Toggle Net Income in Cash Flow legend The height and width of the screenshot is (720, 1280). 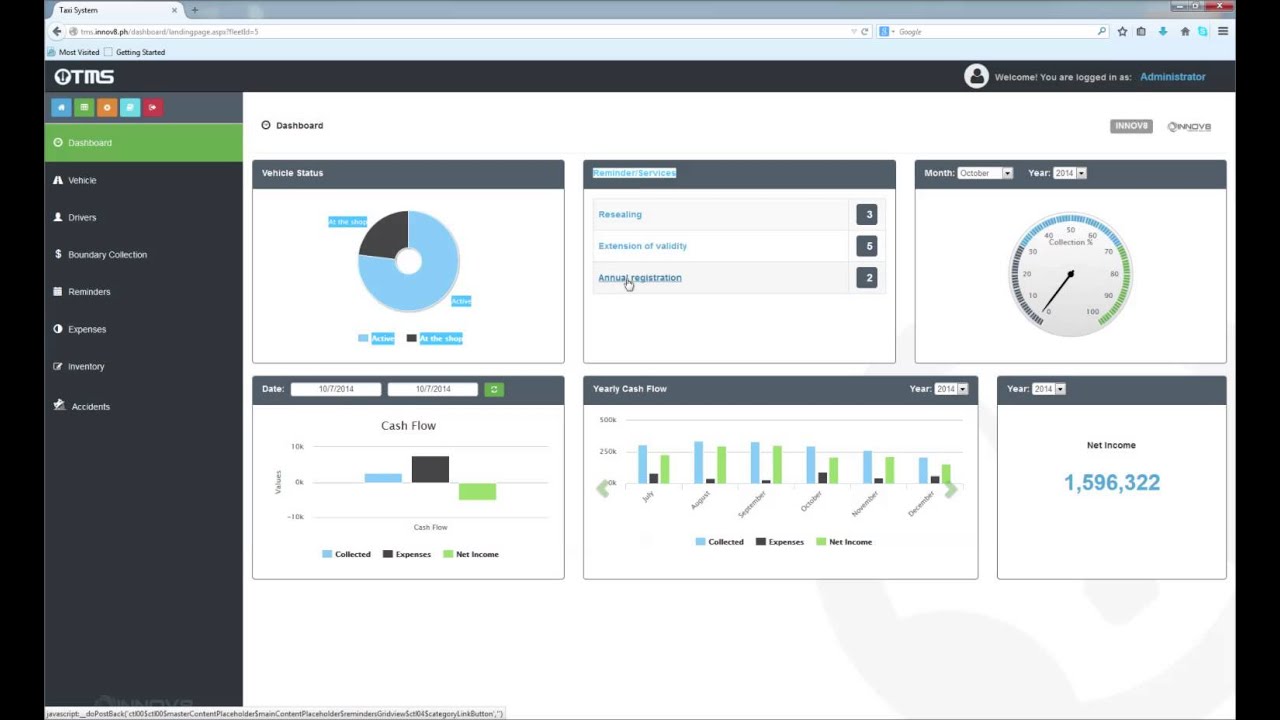470,554
